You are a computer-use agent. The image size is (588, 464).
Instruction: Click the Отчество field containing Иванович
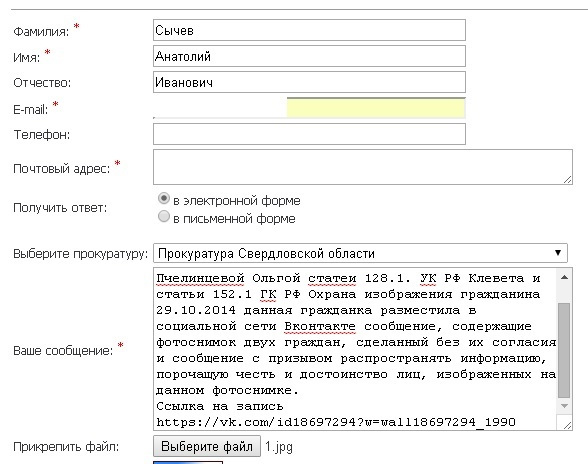(309, 82)
